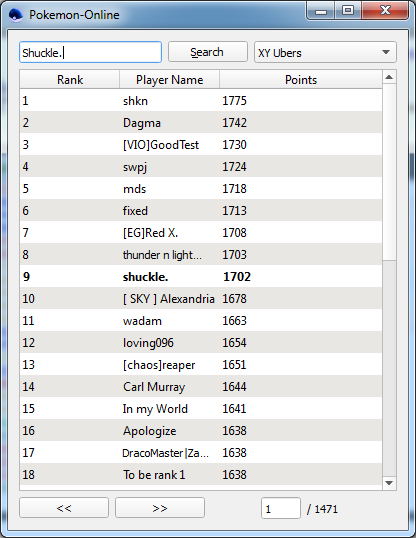Select the DracoMaster|Za... player row
This screenshot has width=416, height=538.
click(x=201, y=453)
